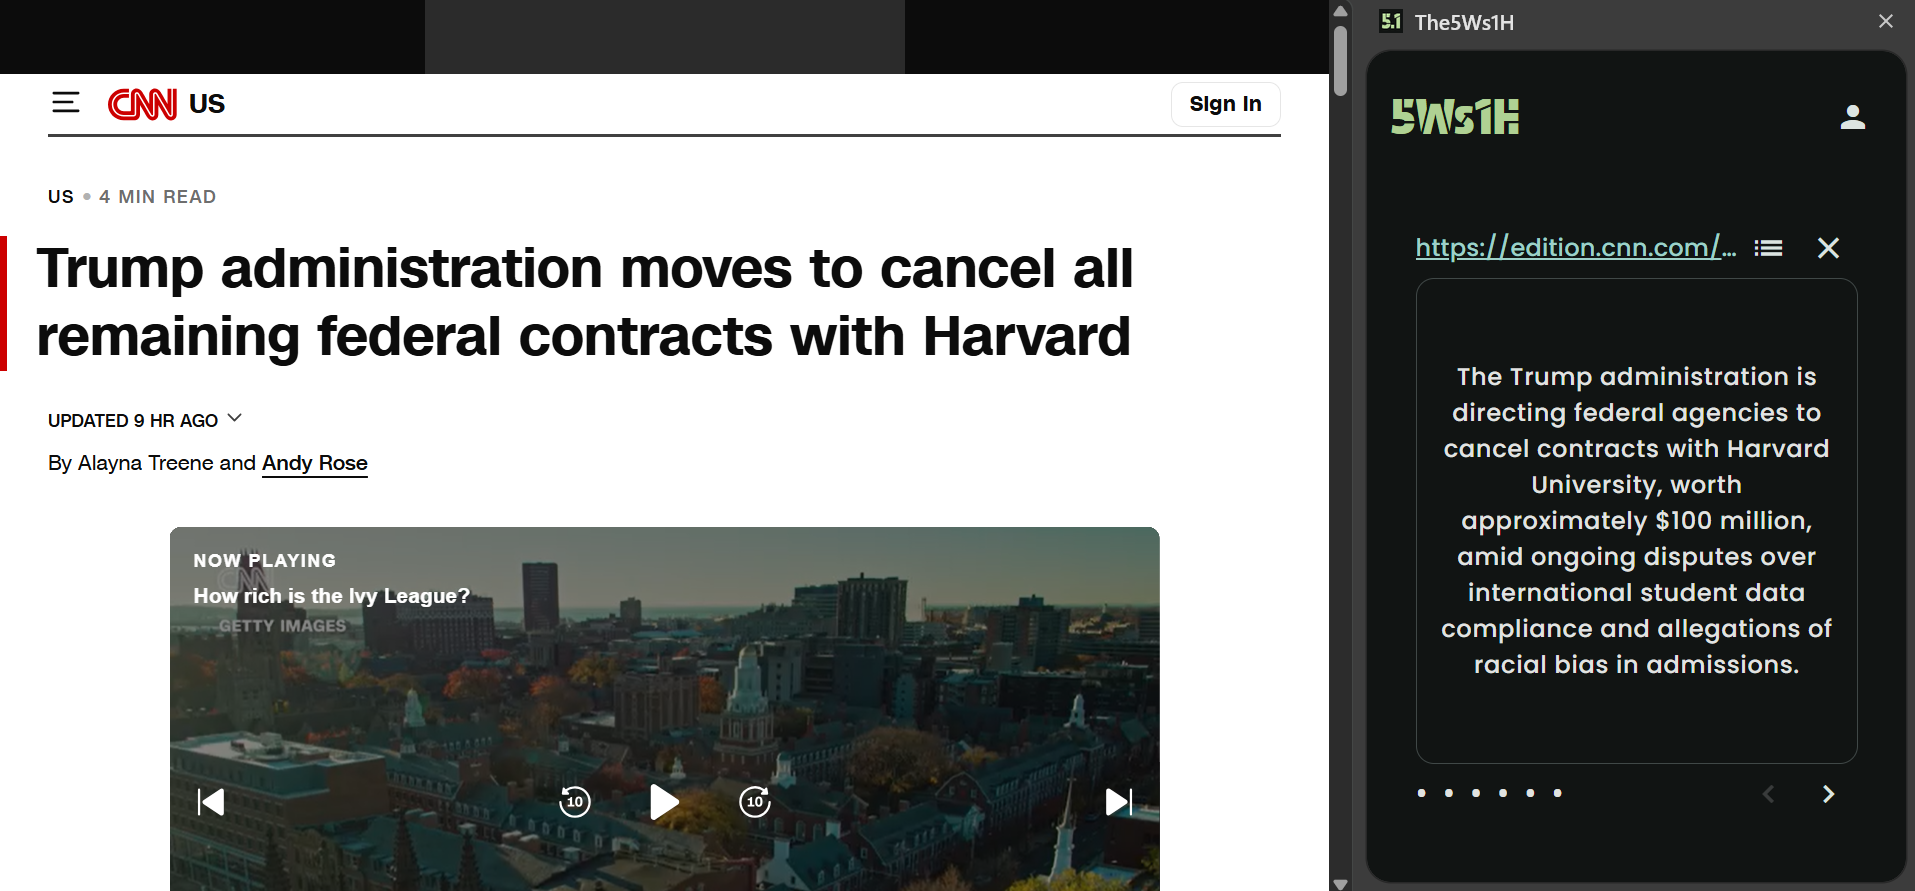Expand the Updated 9 hr ago chevron
This screenshot has width=1915, height=891.
click(235, 418)
